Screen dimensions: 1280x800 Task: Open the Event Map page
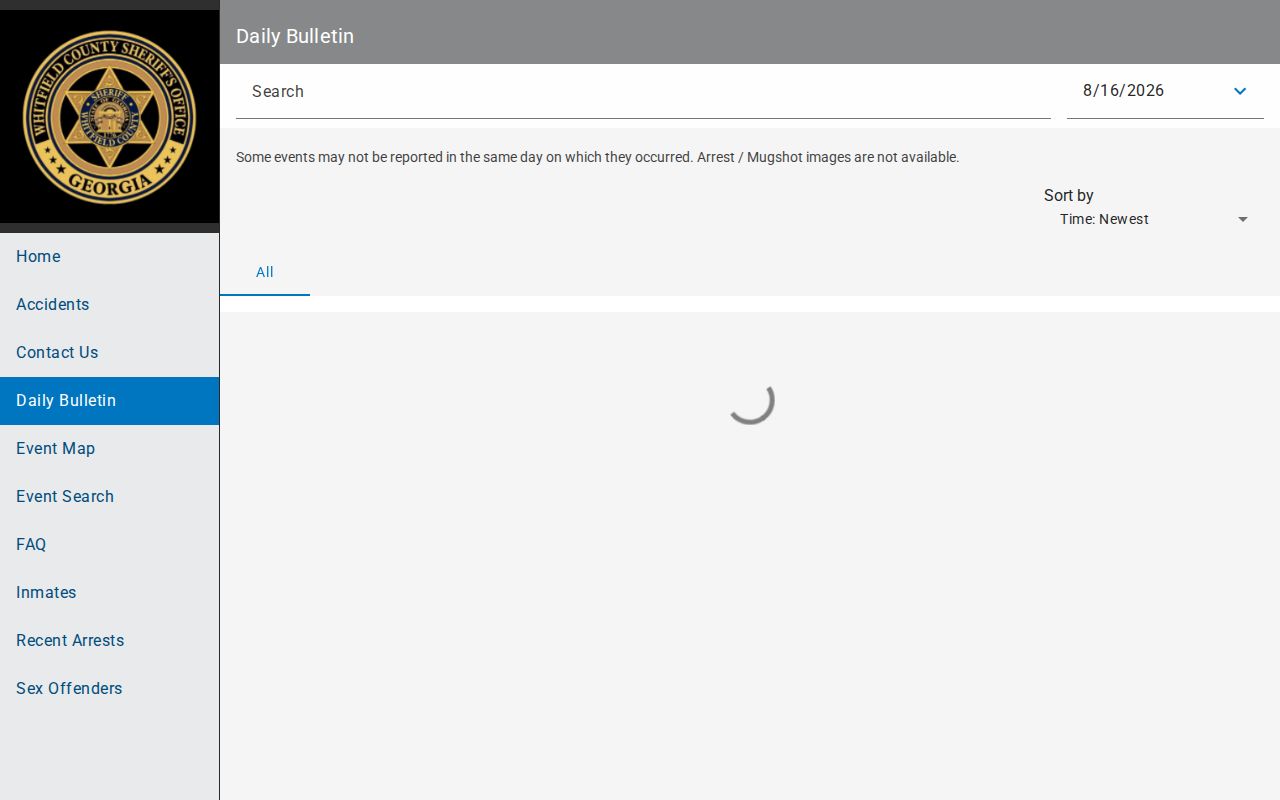pos(109,449)
